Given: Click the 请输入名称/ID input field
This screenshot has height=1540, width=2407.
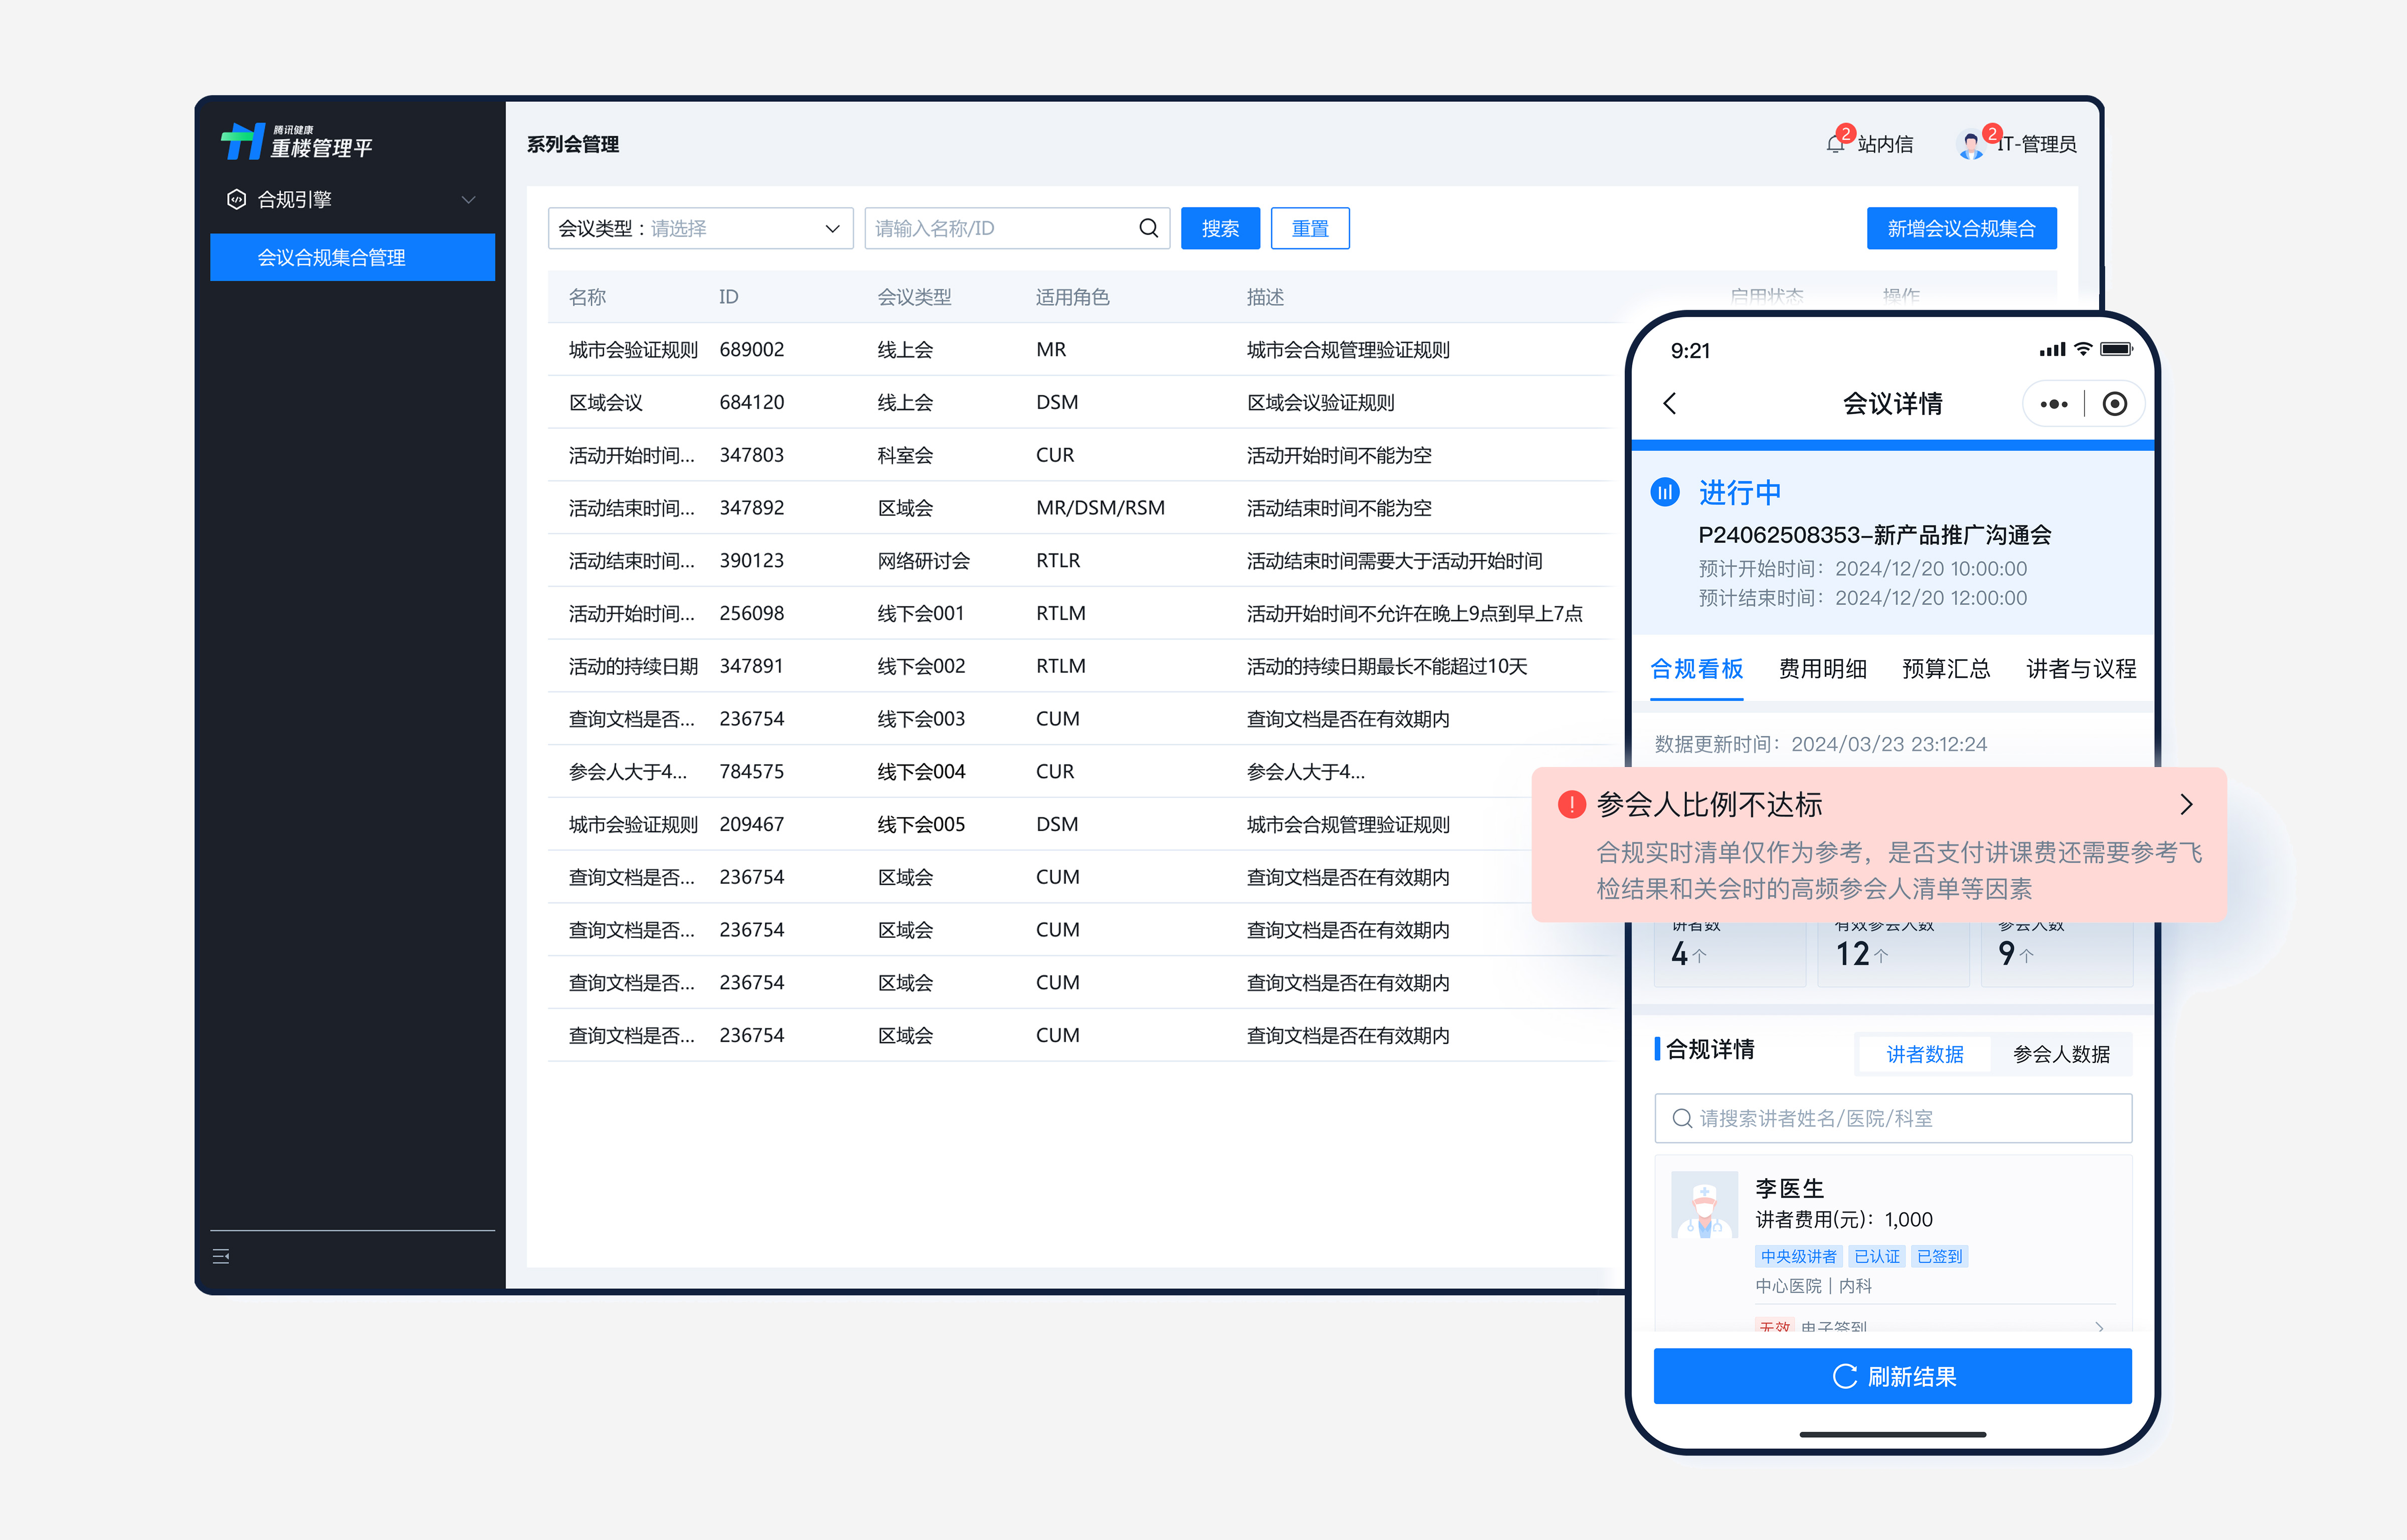Looking at the screenshot, I should point(1000,229).
